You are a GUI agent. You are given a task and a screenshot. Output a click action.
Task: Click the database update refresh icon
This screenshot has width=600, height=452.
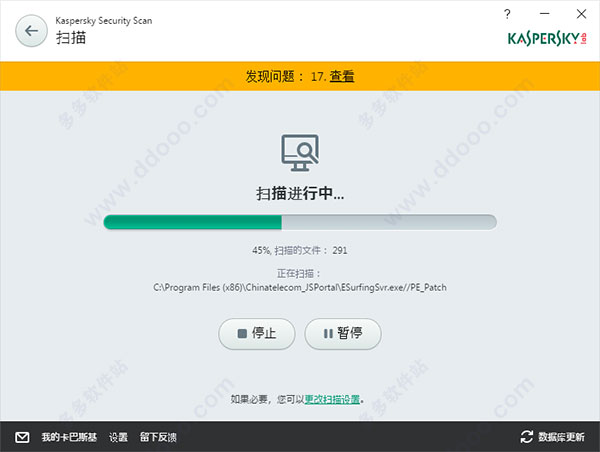click(x=527, y=437)
